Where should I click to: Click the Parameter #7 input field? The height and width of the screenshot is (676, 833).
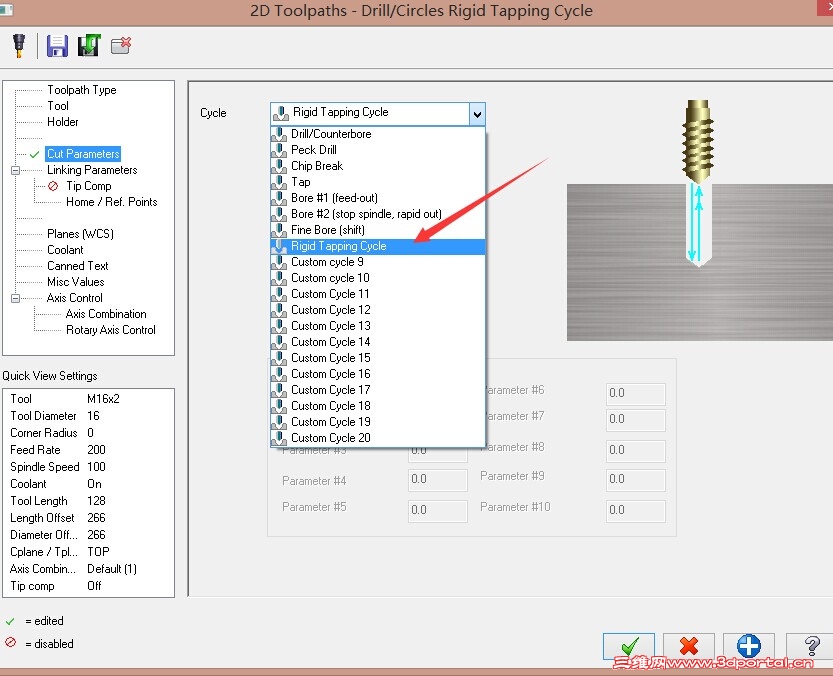click(635, 419)
